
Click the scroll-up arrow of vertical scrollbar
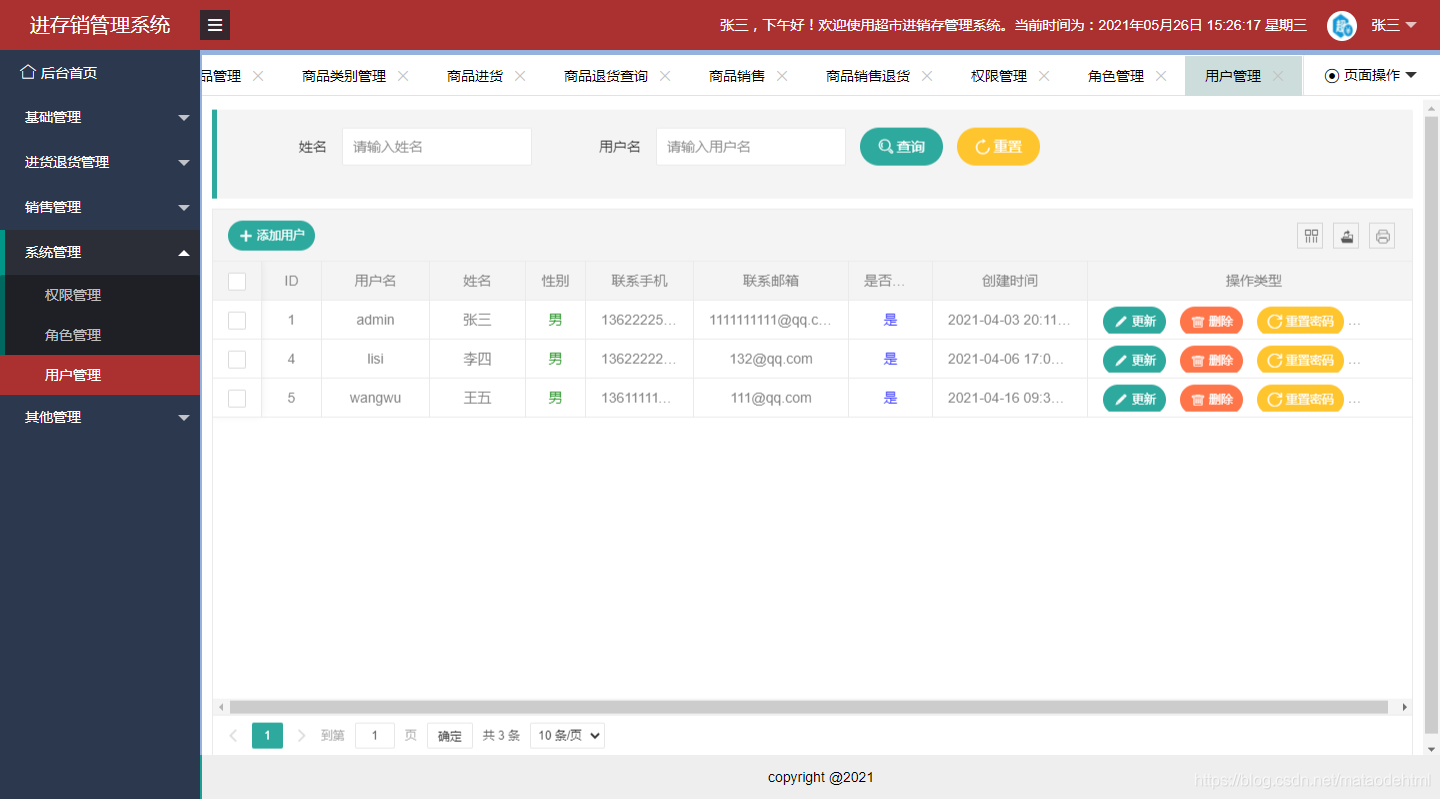tap(1430, 108)
